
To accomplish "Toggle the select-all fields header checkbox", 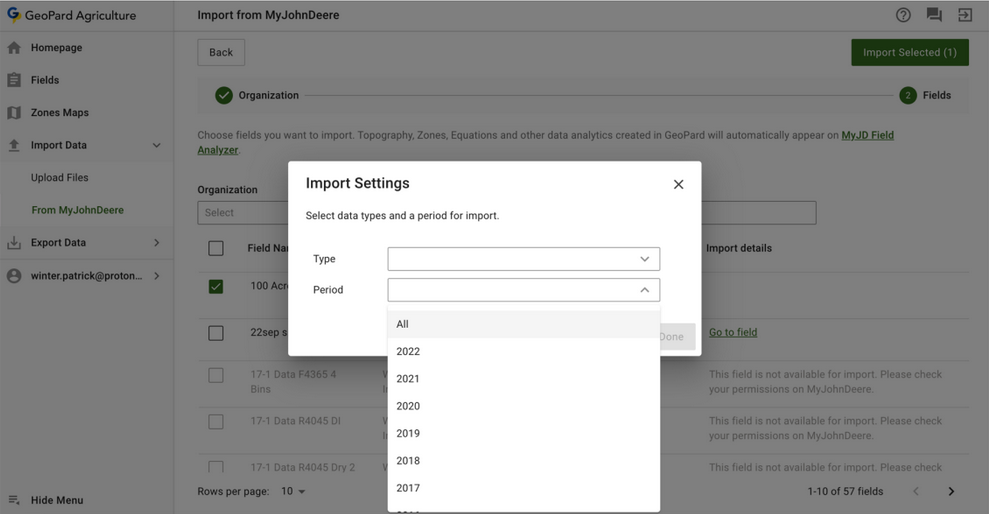I will pos(216,248).
